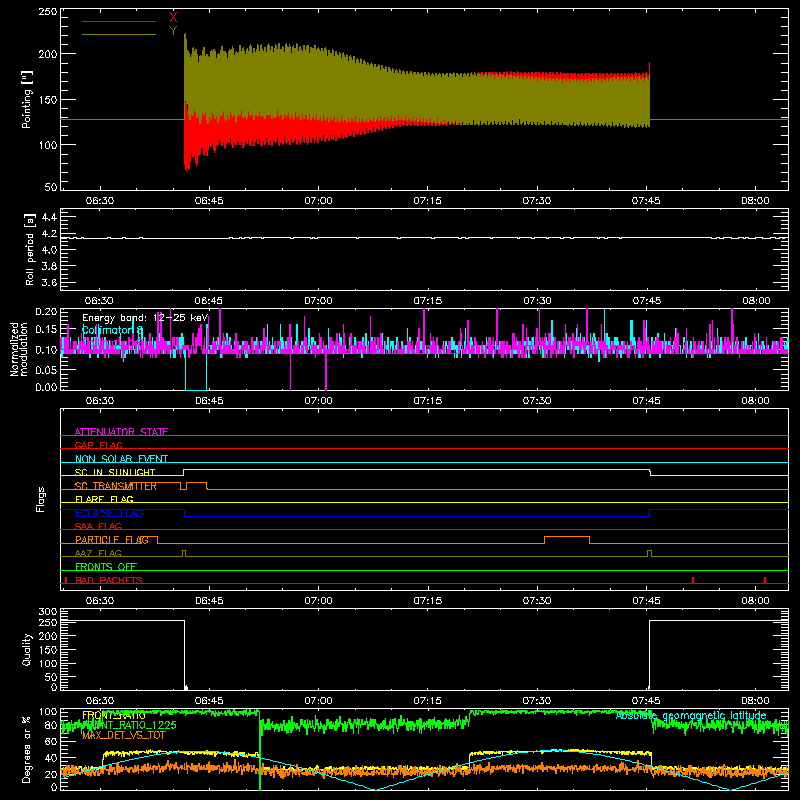Screen dimensions: 800x800
Task: Click the 07:45 label under Flags plot
Action: 646,601
